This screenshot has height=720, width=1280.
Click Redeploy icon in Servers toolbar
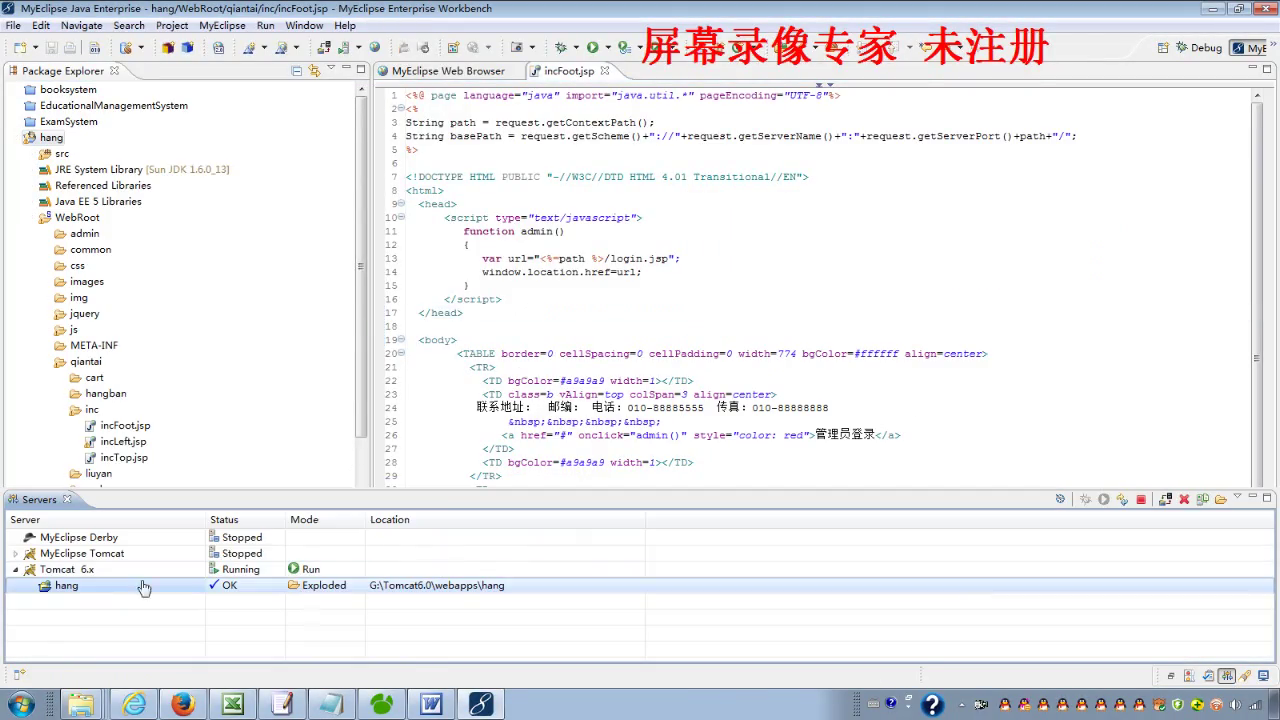click(x=1203, y=499)
